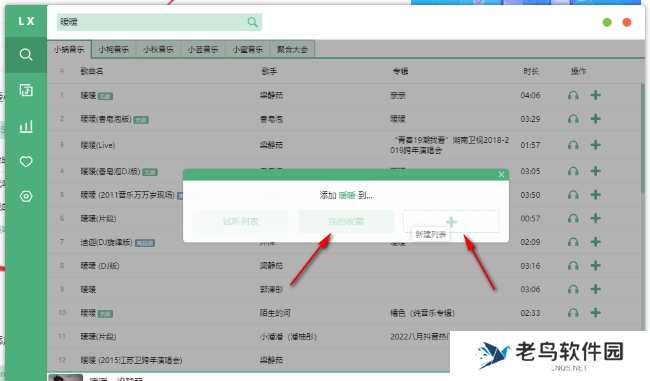Click the album thumbnail in the bottom player
Viewport: 650px width, 381px height.
(65, 377)
